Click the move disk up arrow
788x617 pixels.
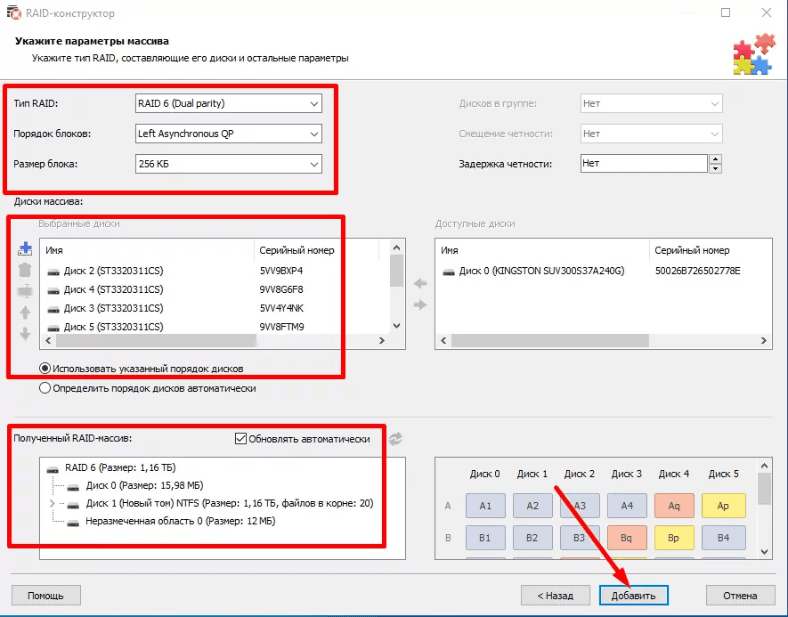click(25, 312)
